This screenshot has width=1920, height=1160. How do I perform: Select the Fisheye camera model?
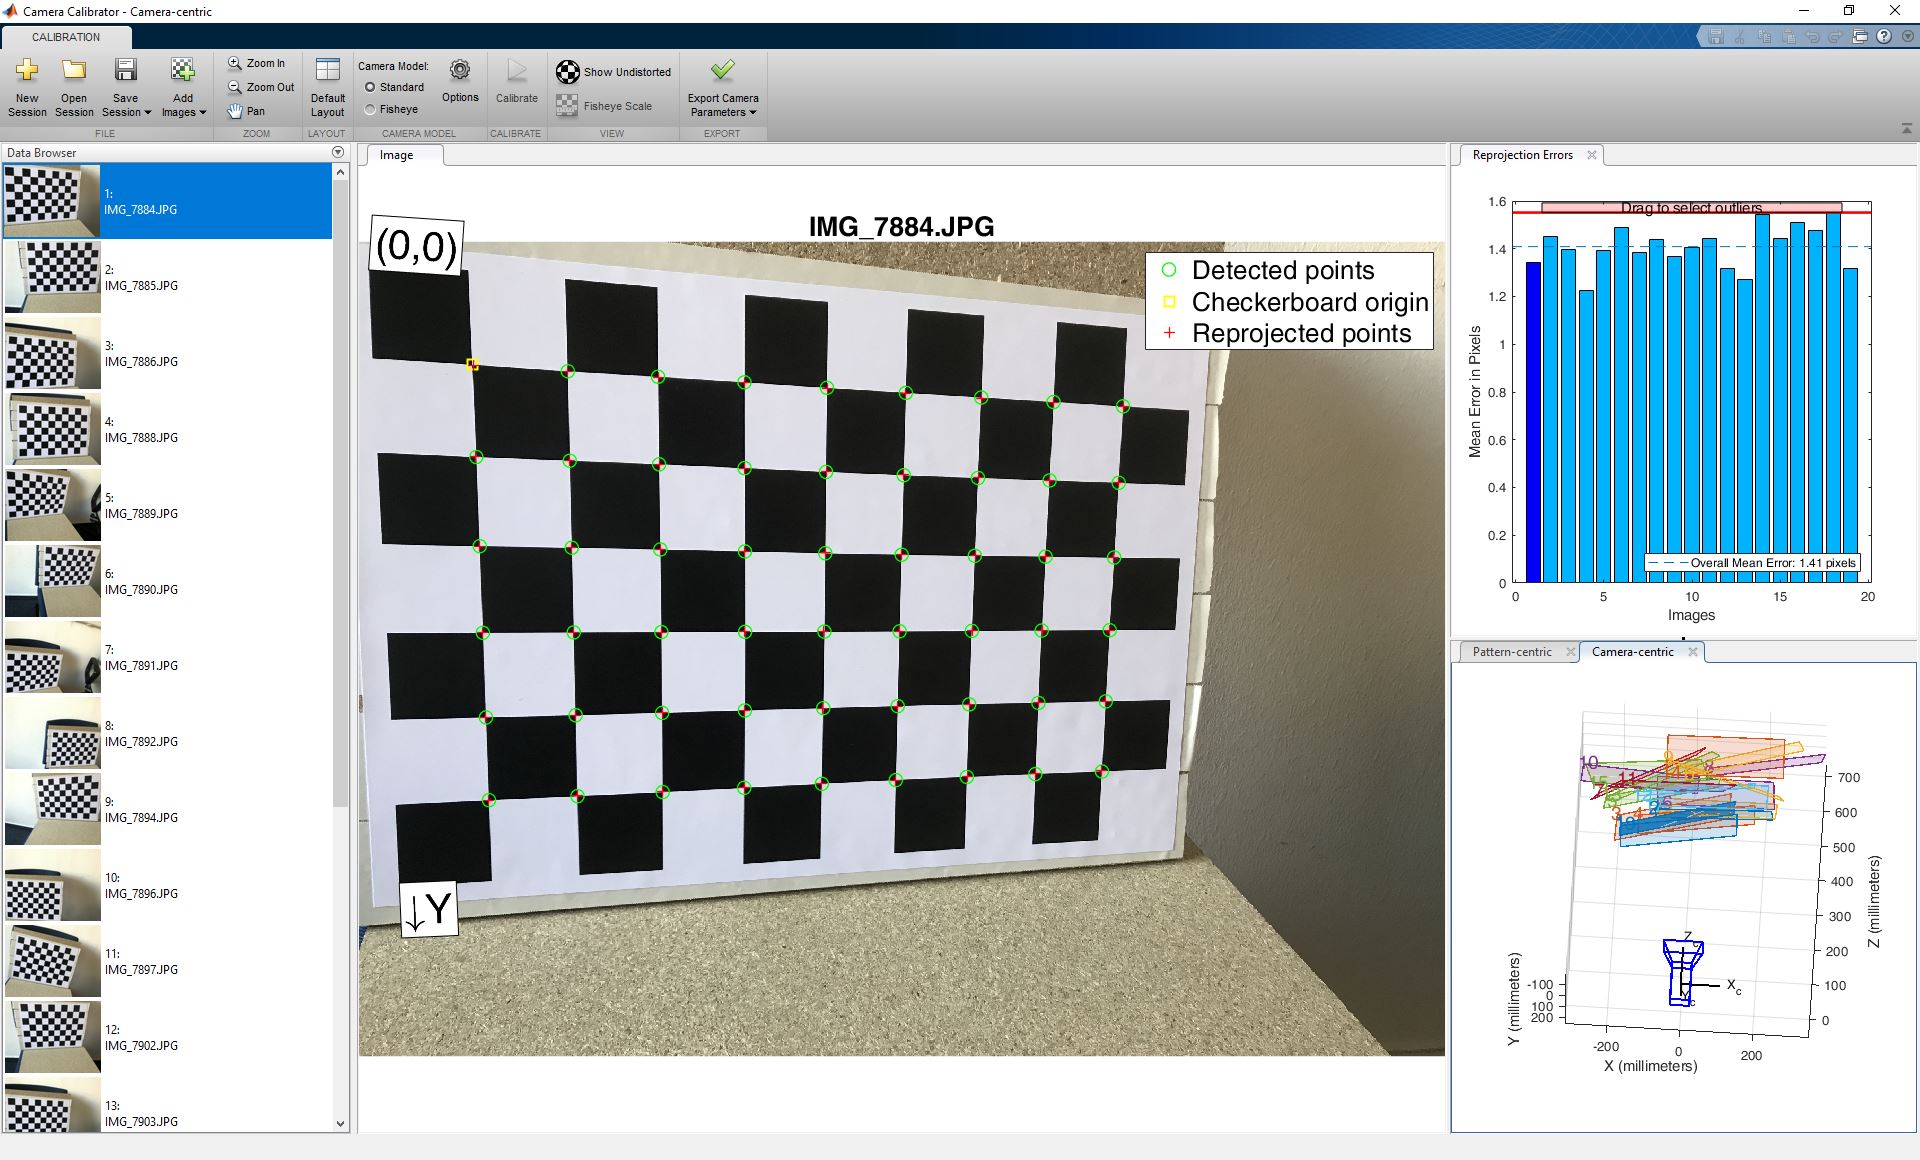coord(371,109)
